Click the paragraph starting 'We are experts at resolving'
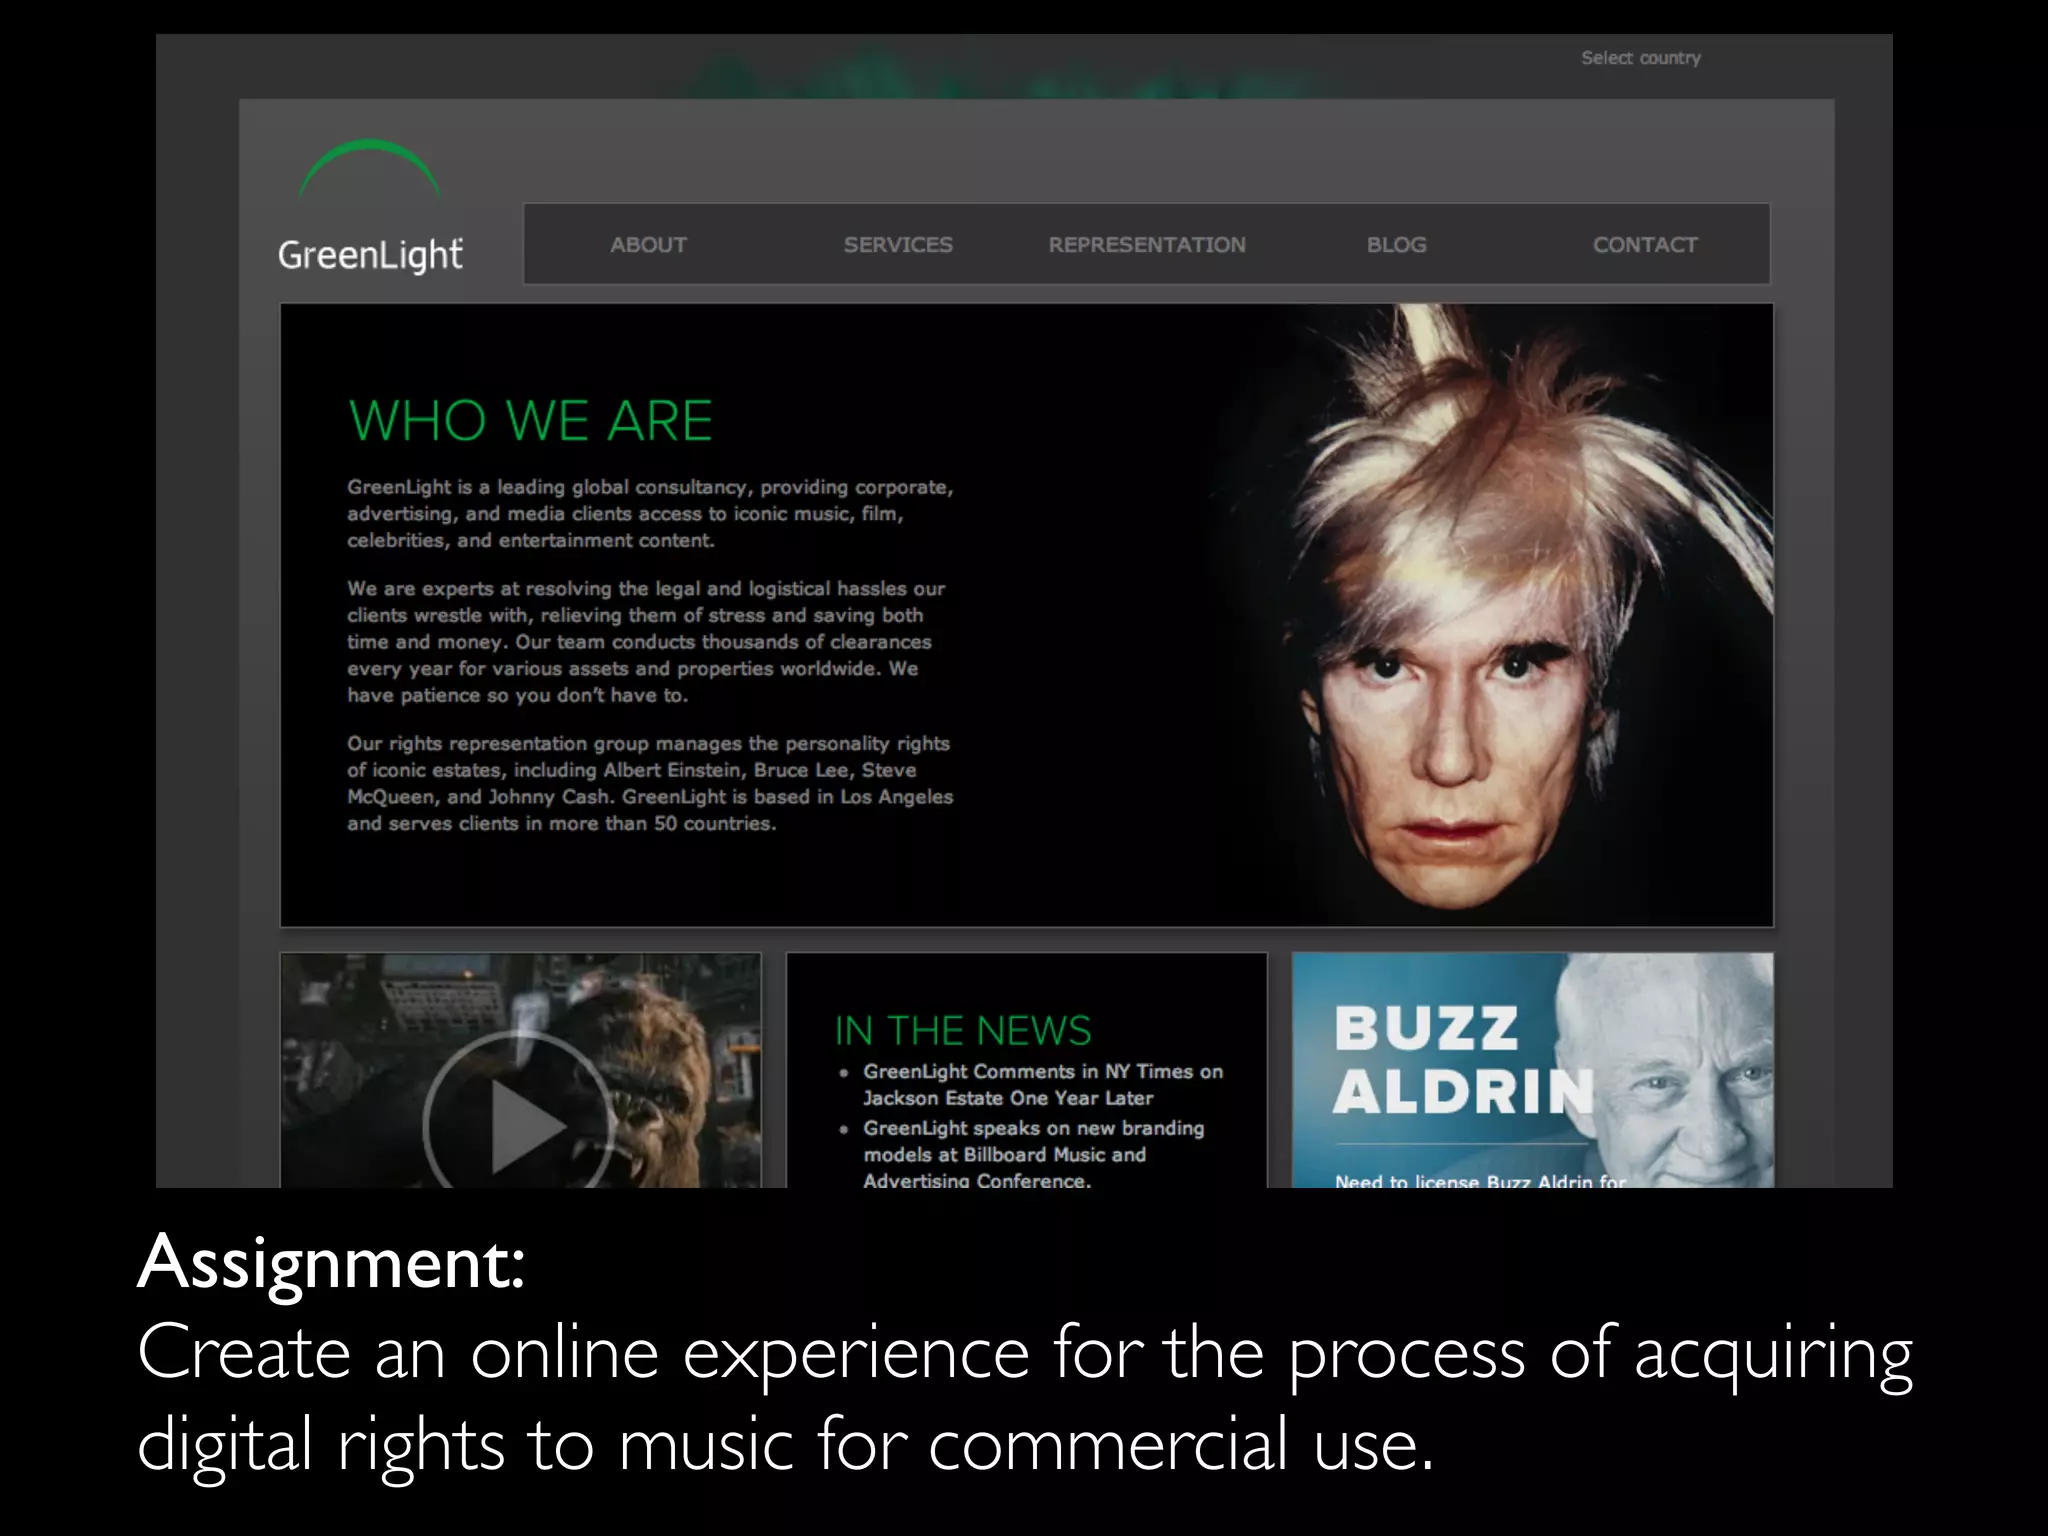Viewport: 2048px width, 1536px height. coord(646,642)
